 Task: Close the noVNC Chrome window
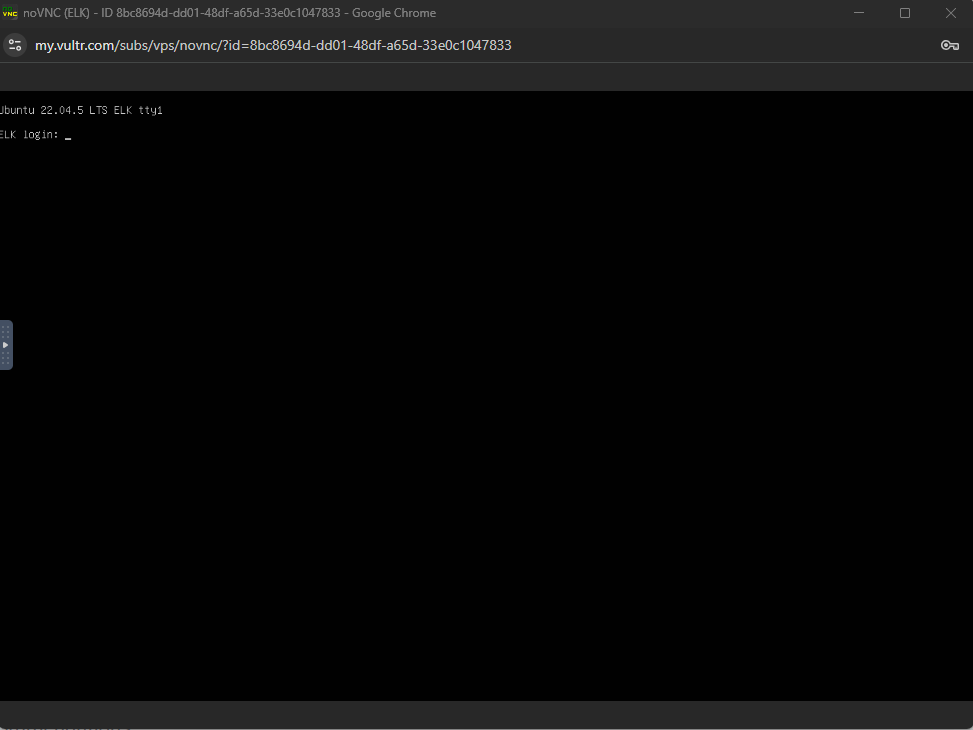click(x=950, y=13)
